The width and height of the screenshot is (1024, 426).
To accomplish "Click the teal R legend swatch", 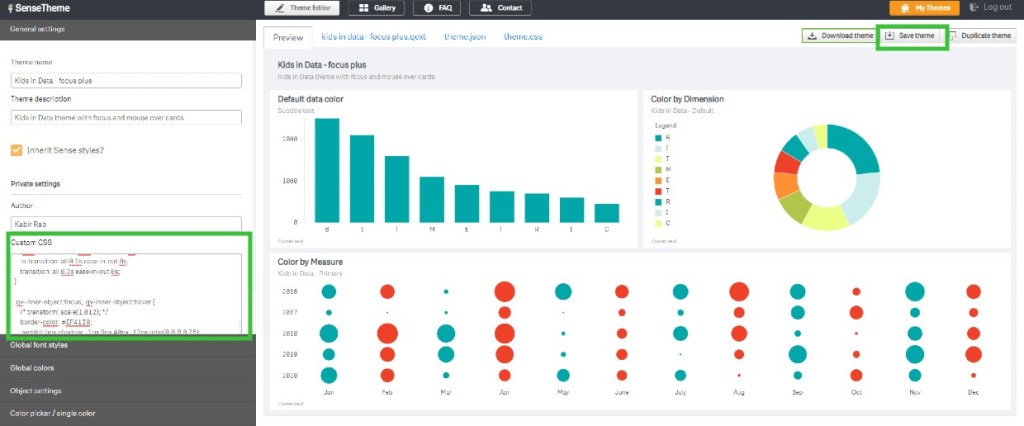I will tap(657, 138).
